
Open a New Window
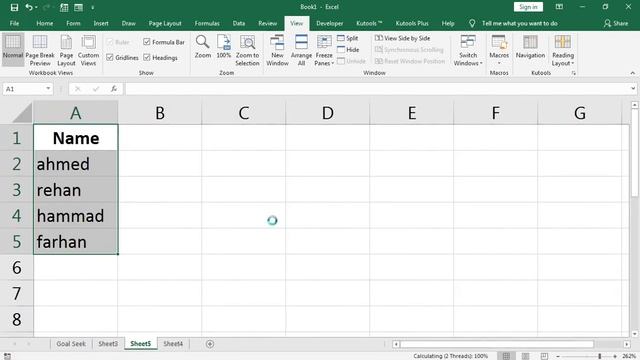[277, 50]
